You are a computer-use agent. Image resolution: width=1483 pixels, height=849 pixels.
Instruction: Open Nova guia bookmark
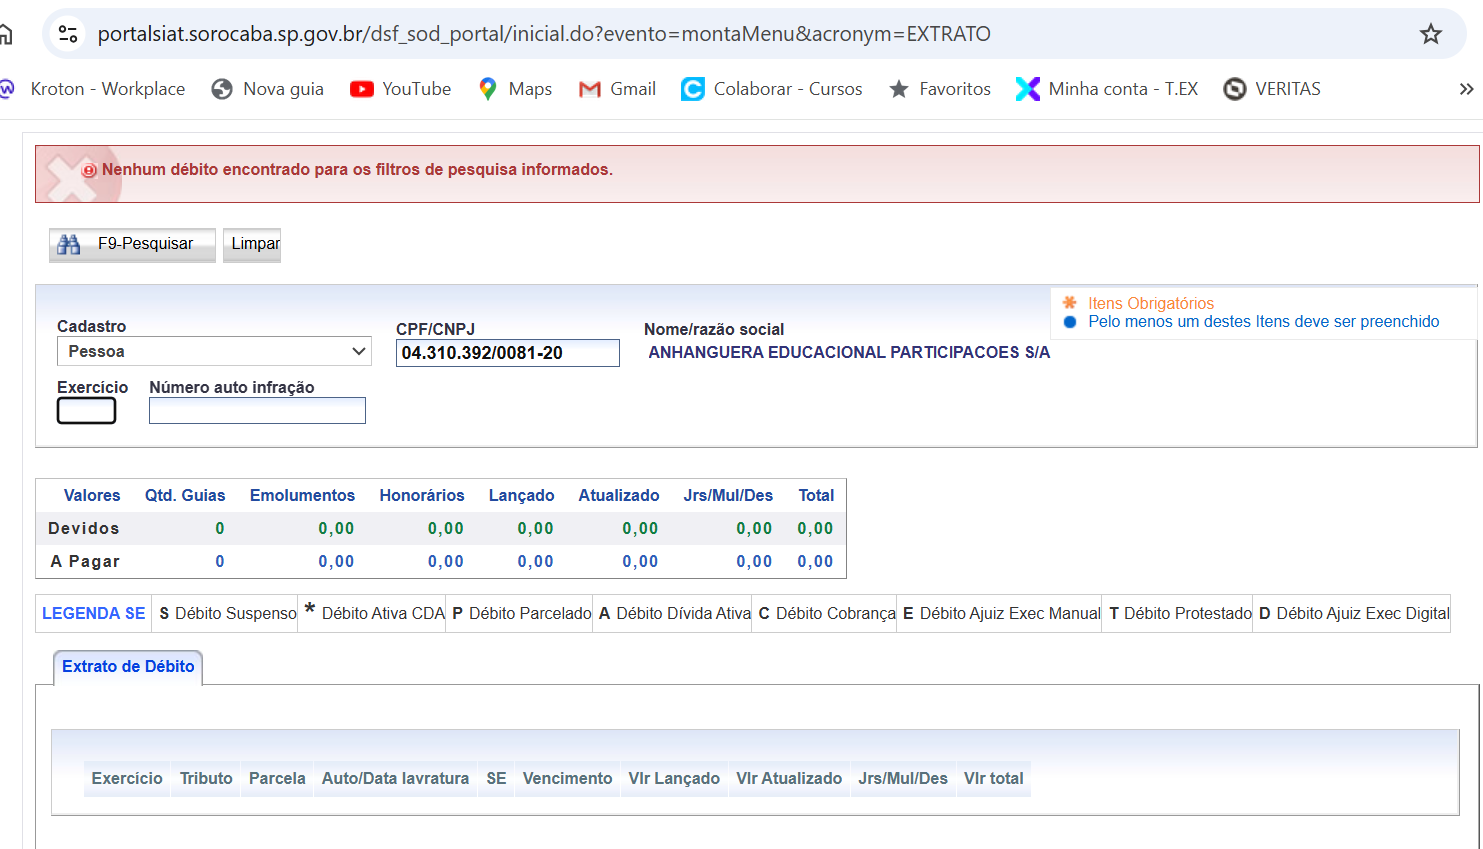[x=268, y=89]
